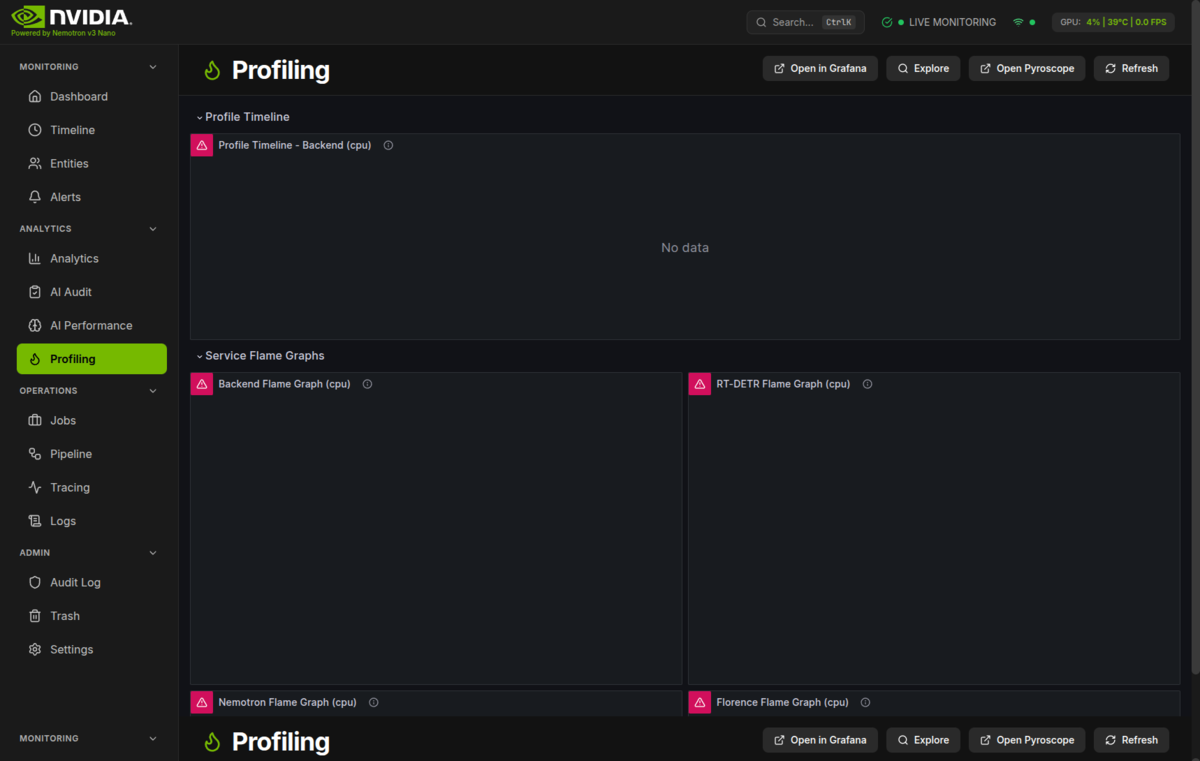The image size is (1200, 761).
Task: Select the Timeline clock icon
Action: coord(34,129)
